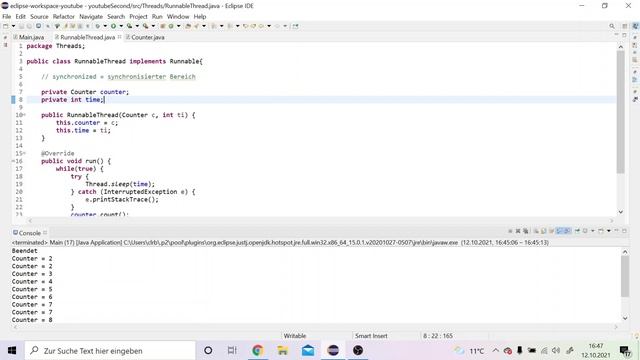
Task: Click the Open Console icon
Action: pyautogui.click(x=601, y=231)
